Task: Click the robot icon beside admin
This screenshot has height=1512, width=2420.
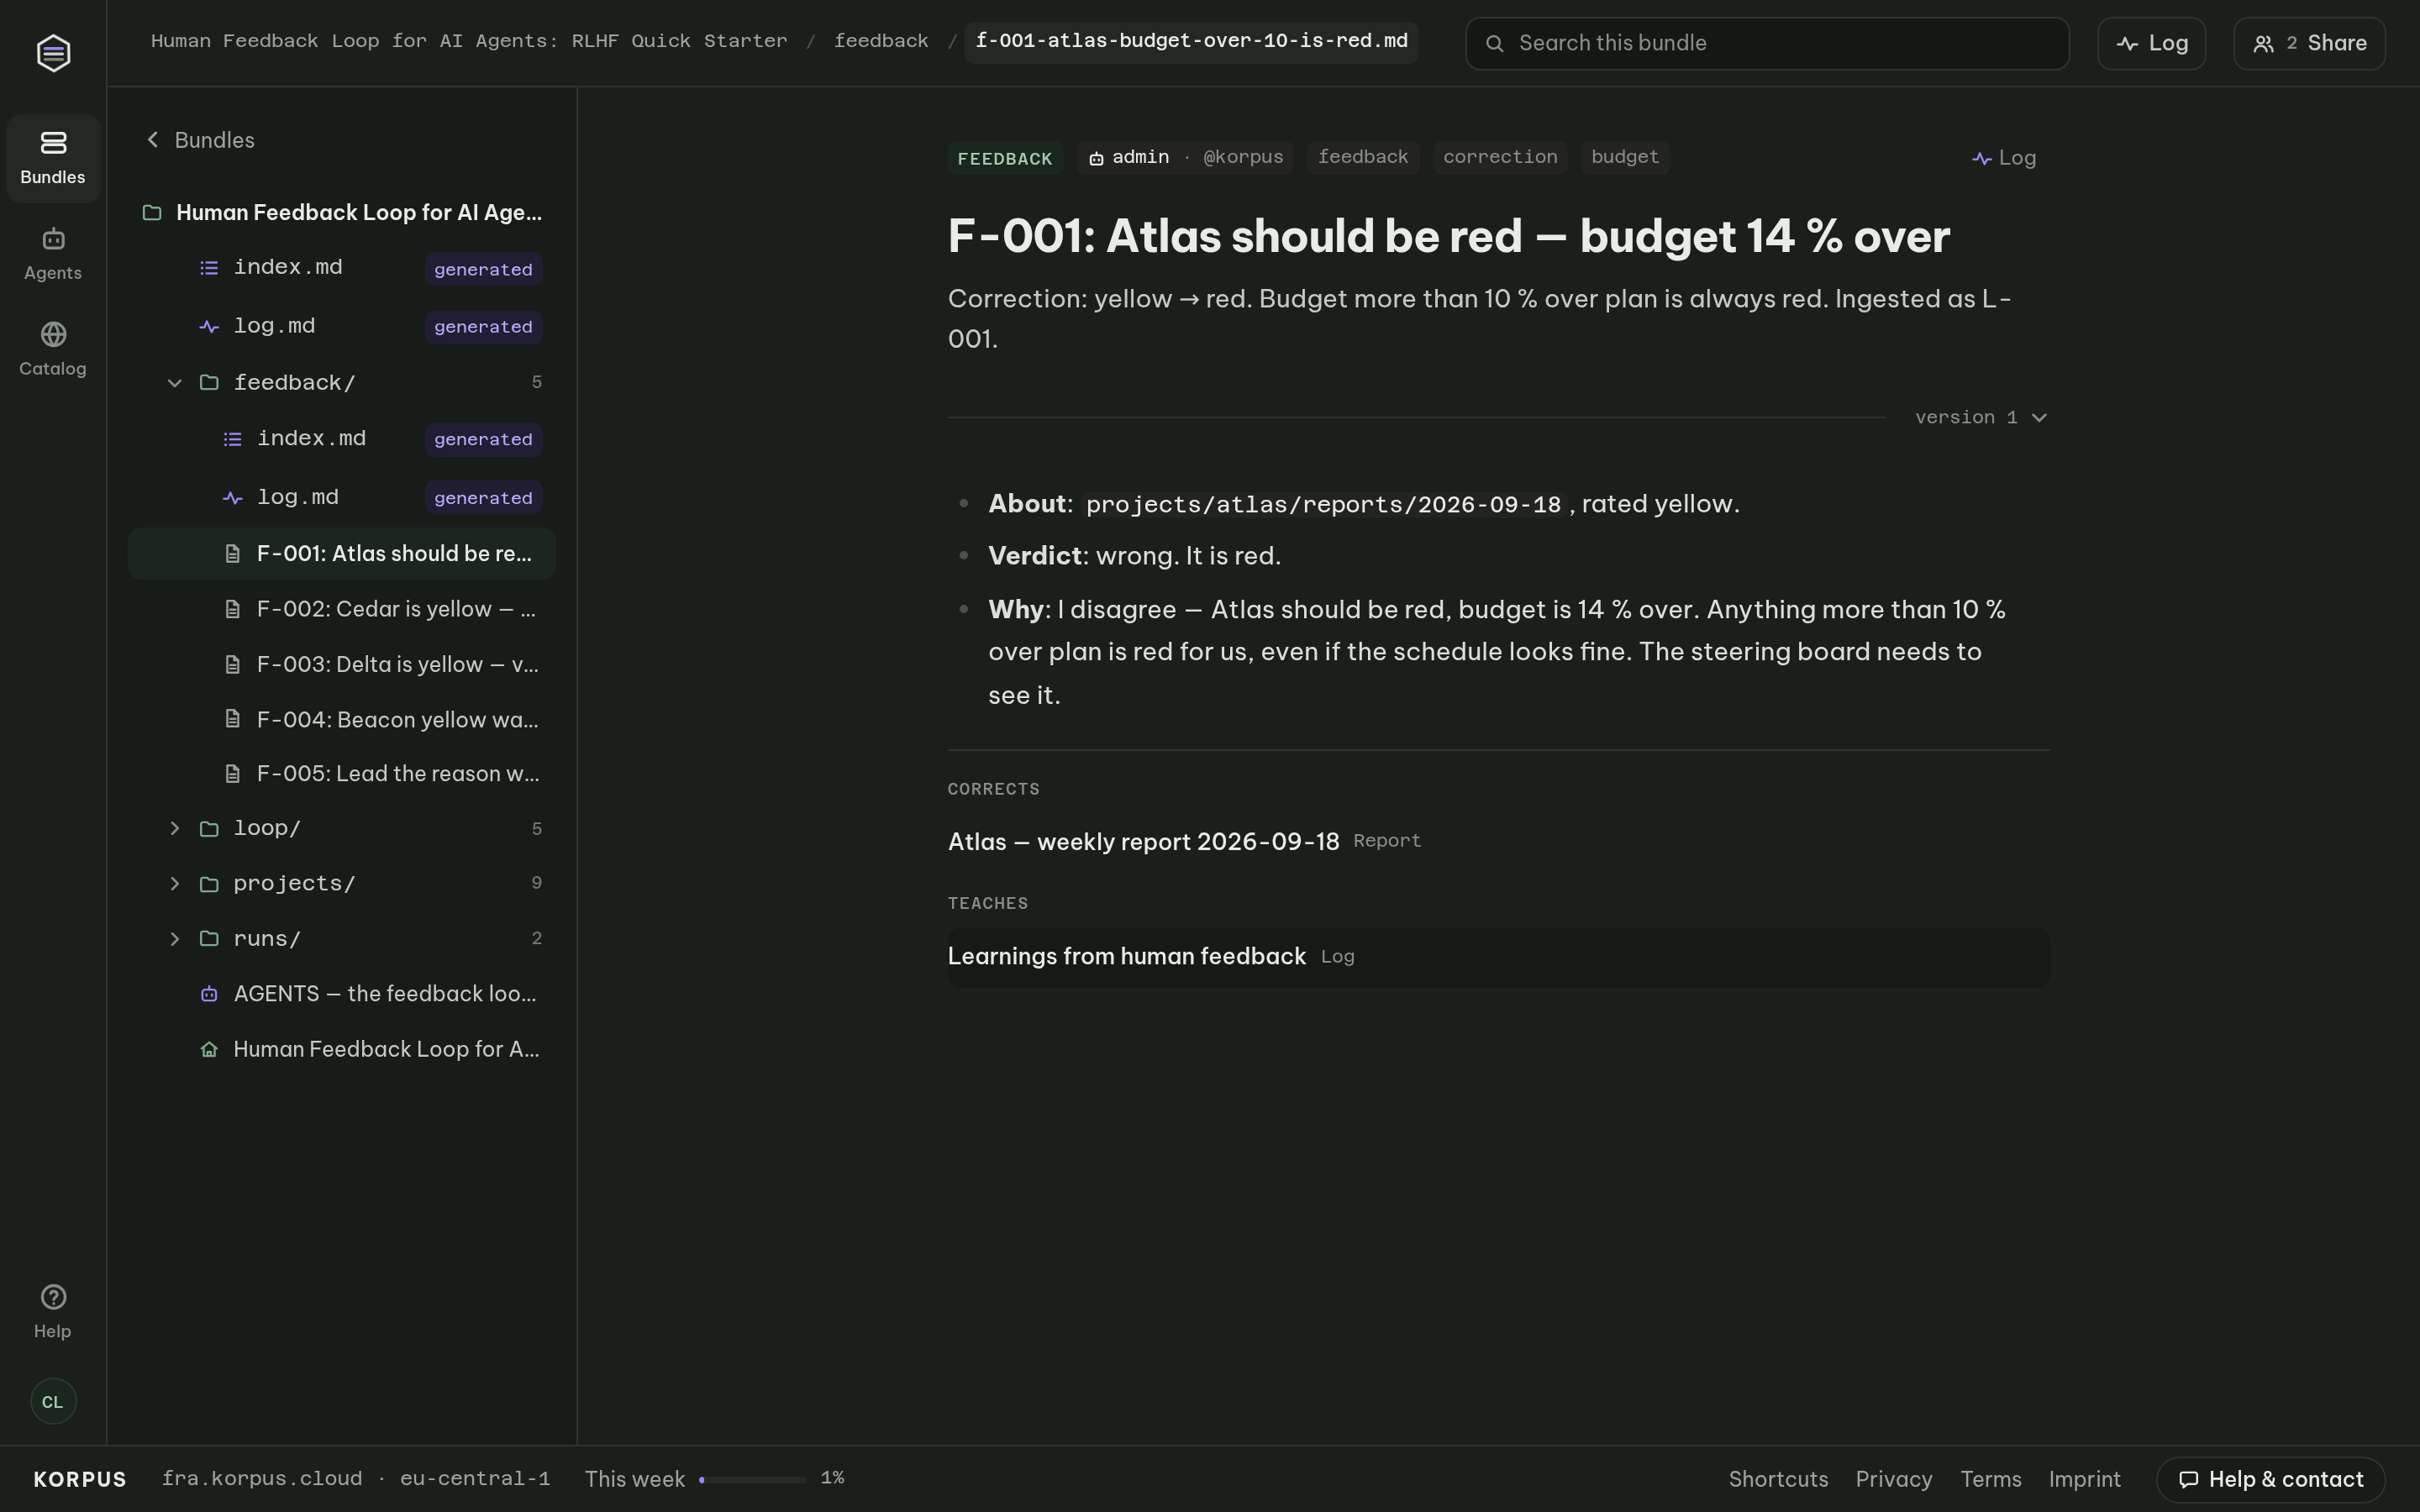Action: (1096, 158)
